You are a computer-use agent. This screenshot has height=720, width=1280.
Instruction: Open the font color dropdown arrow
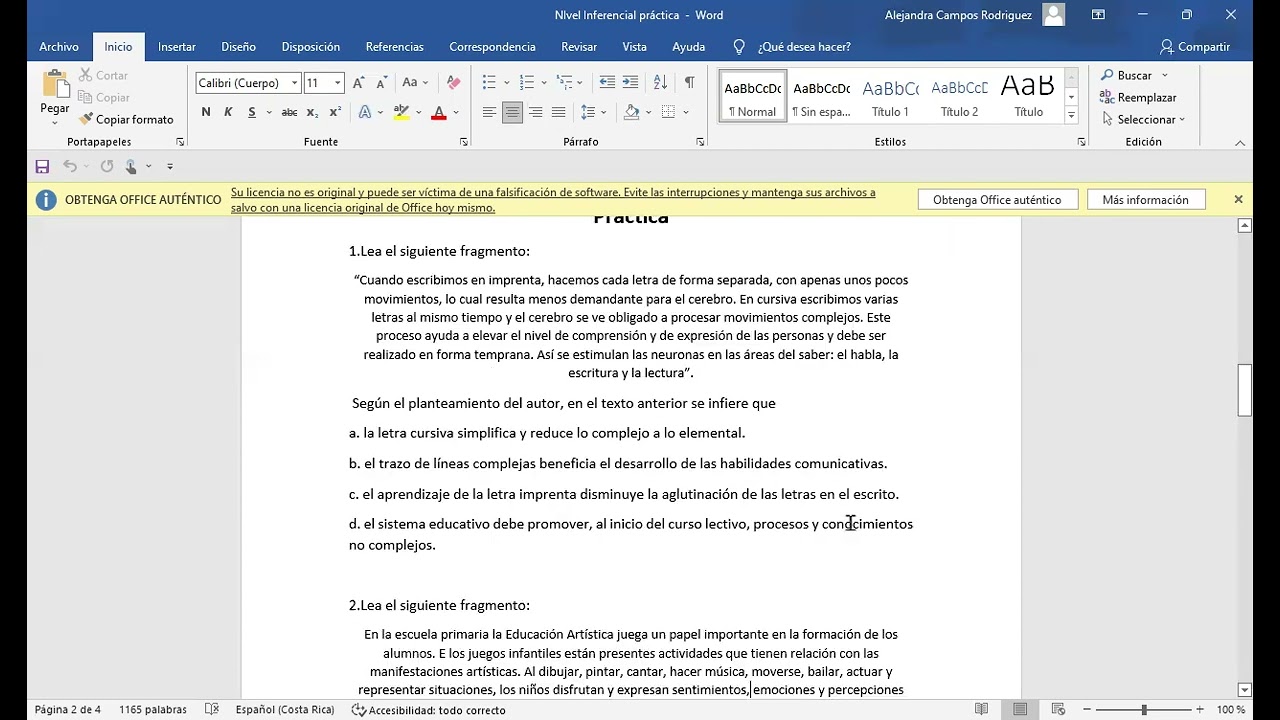click(x=456, y=112)
